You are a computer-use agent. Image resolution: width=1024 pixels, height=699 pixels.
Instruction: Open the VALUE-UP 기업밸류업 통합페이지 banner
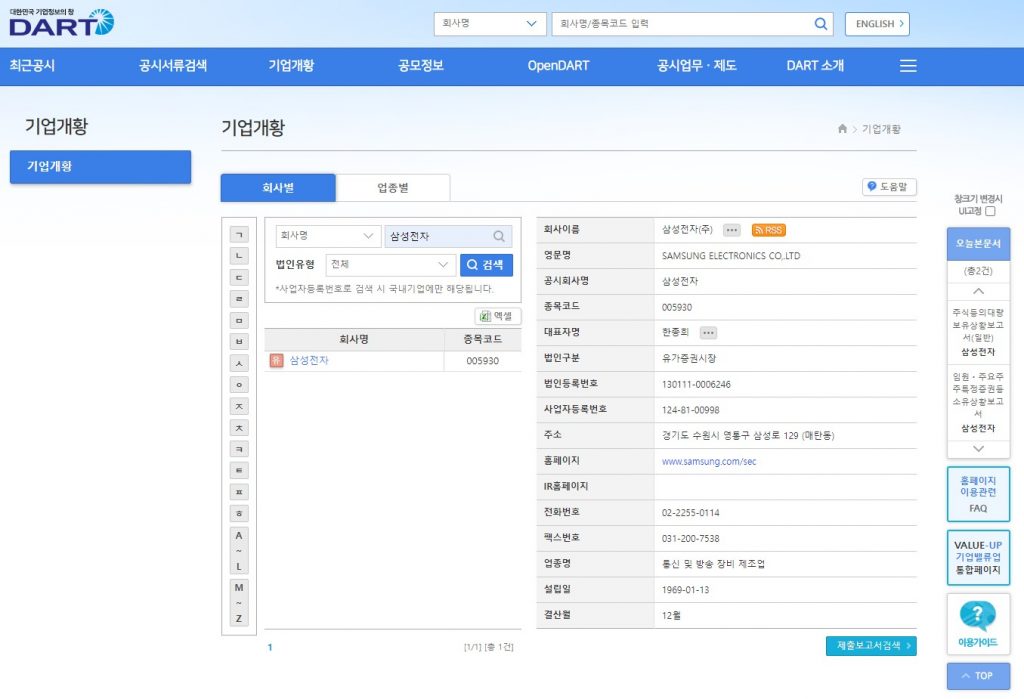pos(978,557)
